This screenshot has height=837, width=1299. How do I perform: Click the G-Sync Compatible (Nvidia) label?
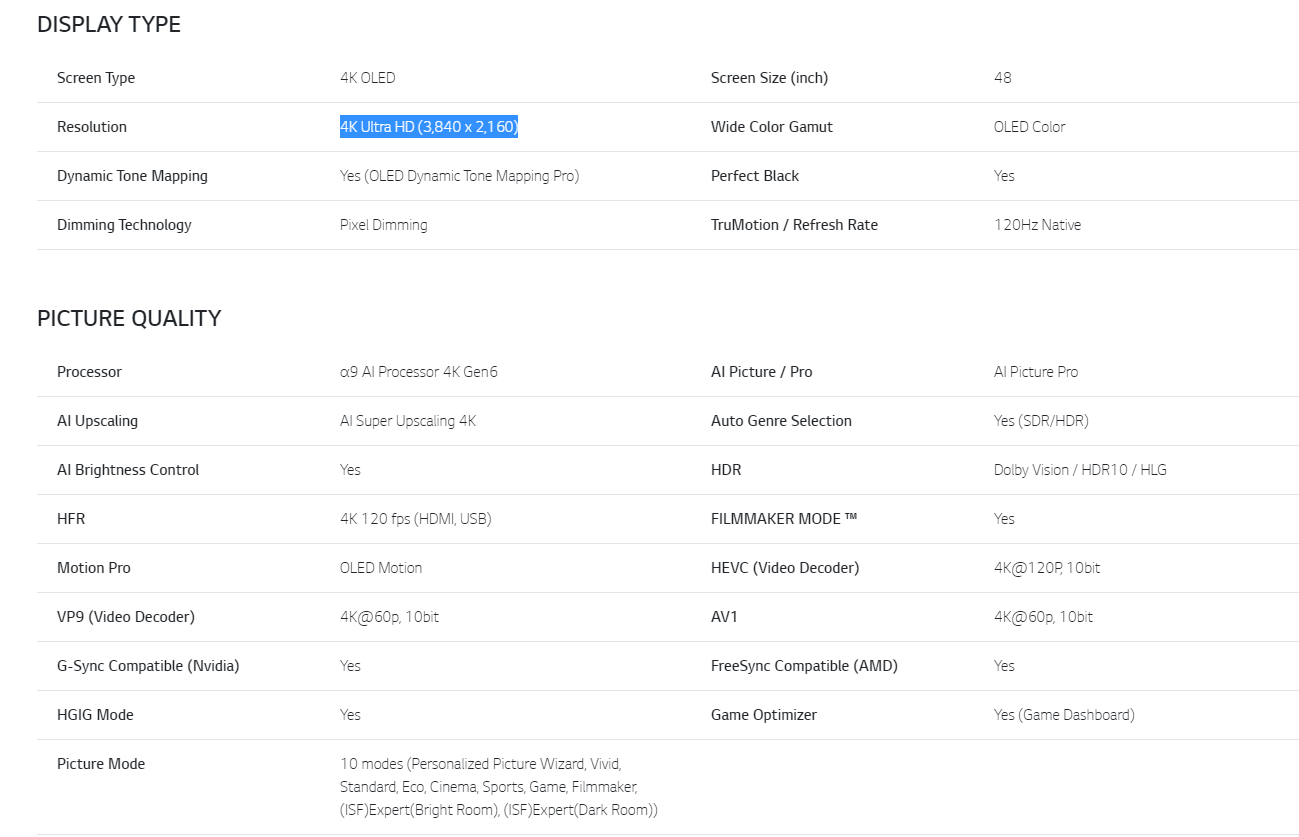pyautogui.click(x=148, y=666)
